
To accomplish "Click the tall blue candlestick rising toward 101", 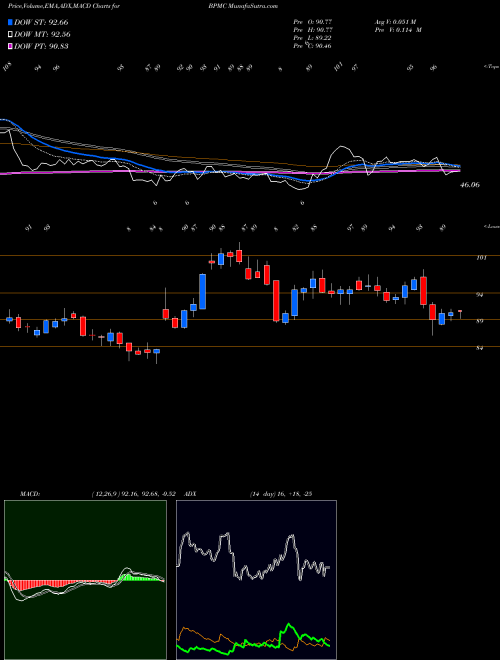I will point(202,291).
